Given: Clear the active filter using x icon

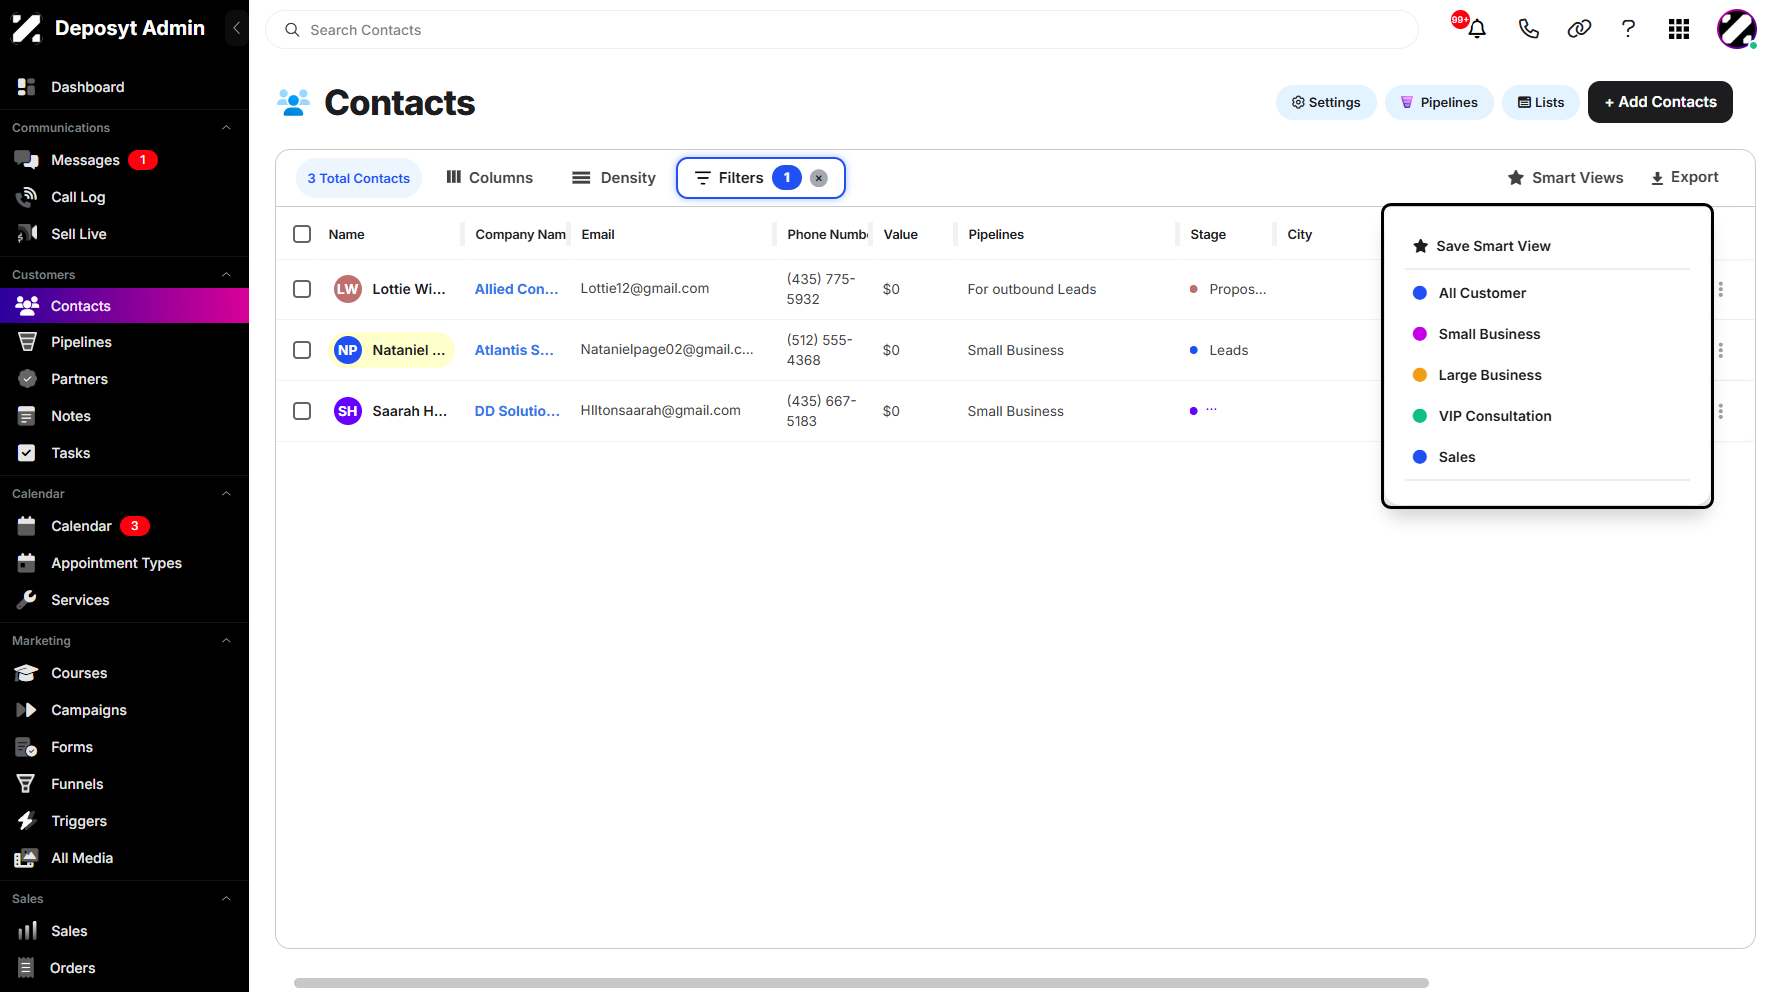Looking at the screenshot, I should pos(819,178).
